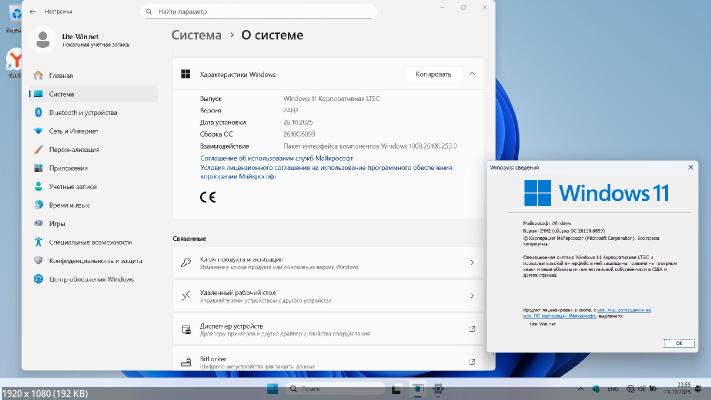This screenshot has height=400, width=711.
Task: Collapse the Характеристики Windows section chevron
Action: 472,74
